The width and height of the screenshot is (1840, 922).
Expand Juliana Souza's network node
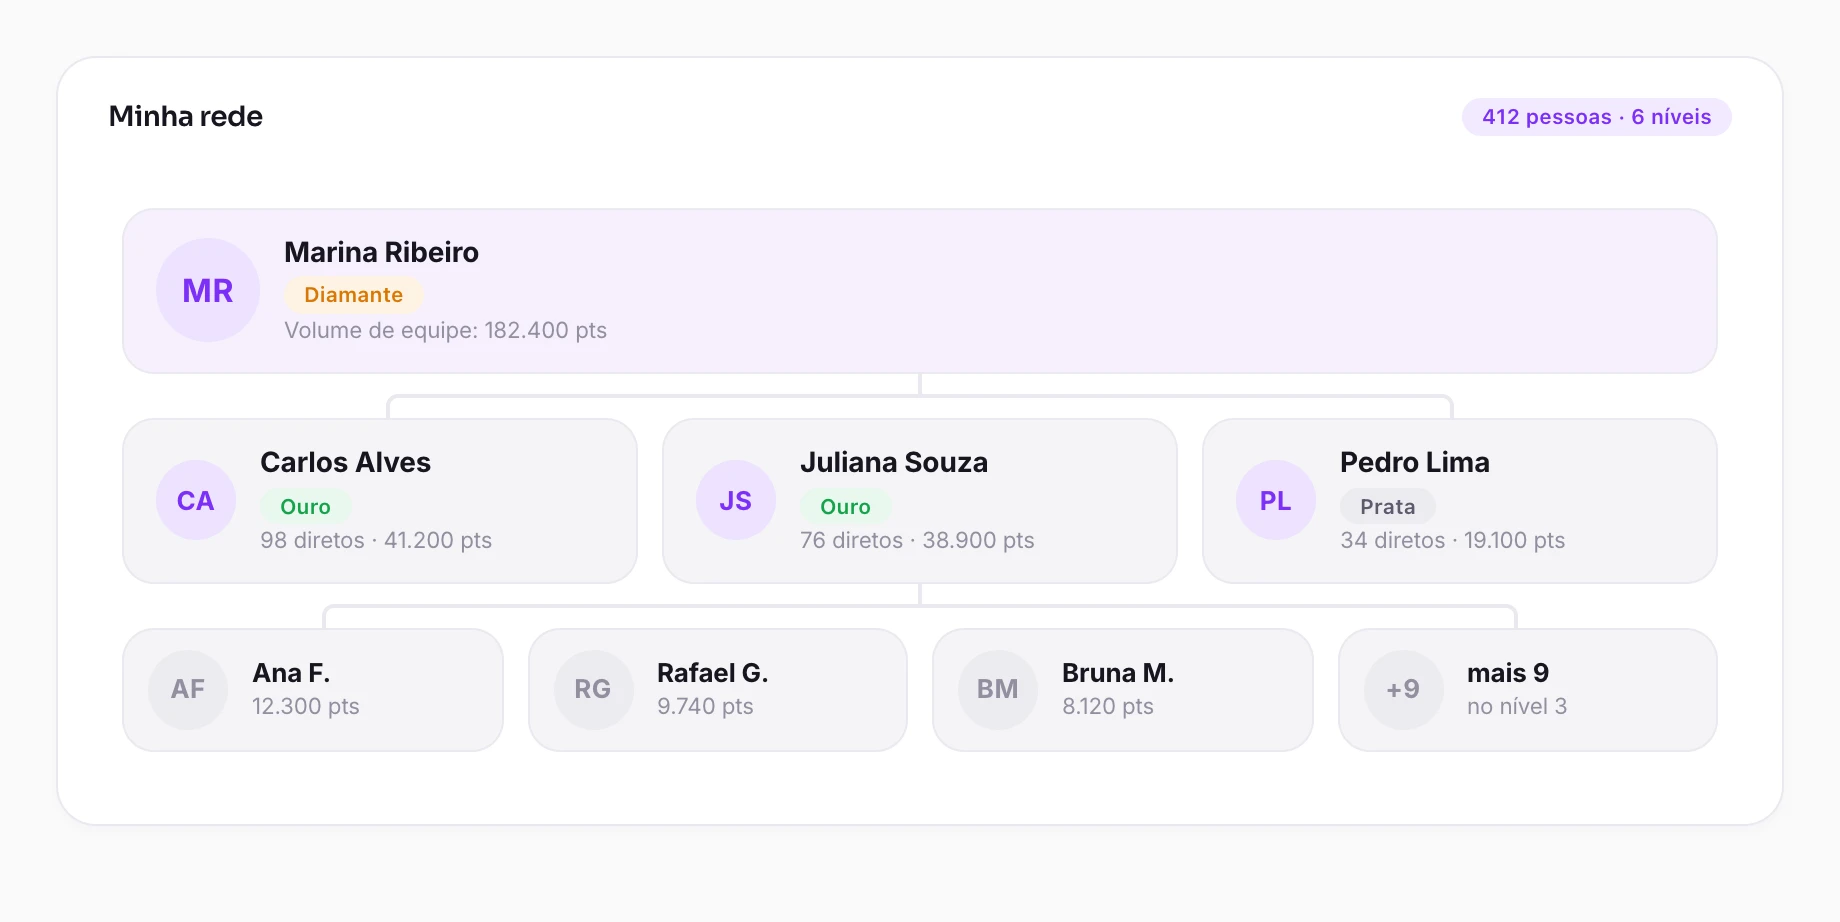(920, 500)
